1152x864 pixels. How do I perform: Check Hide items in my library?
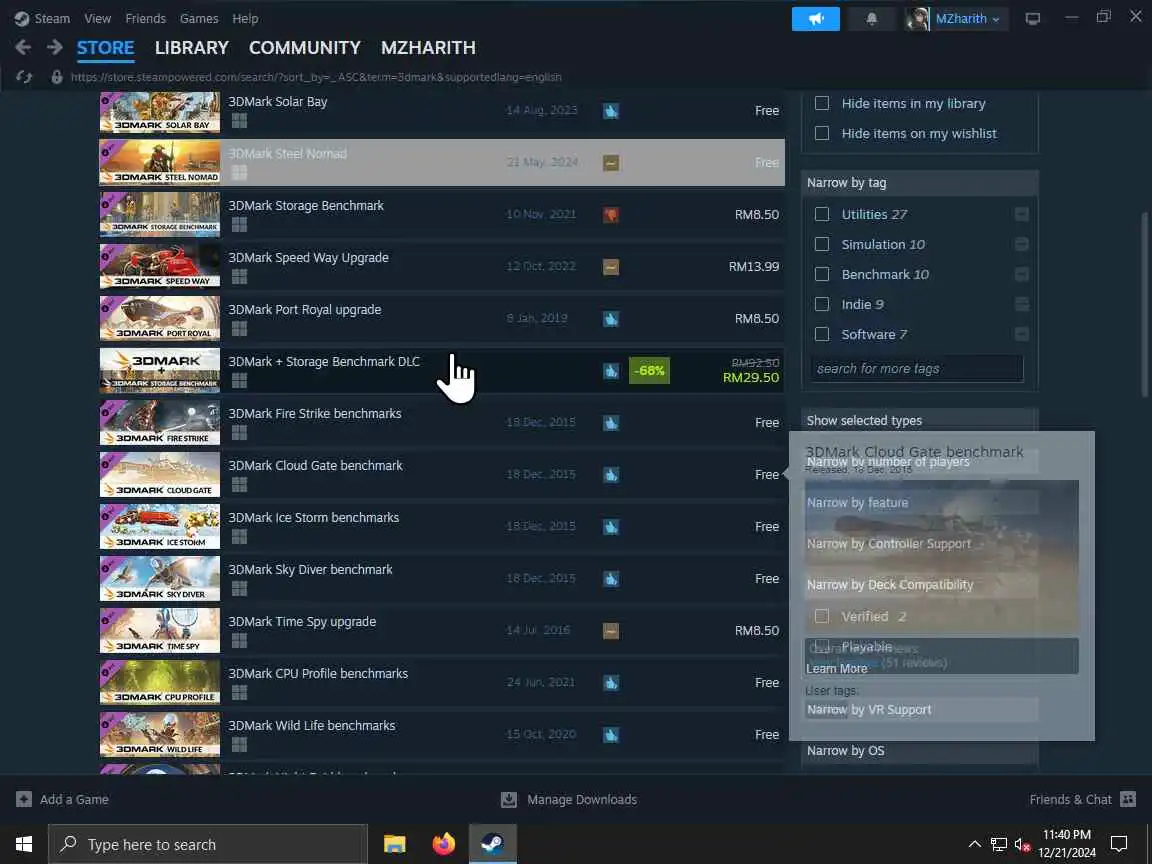(822, 103)
